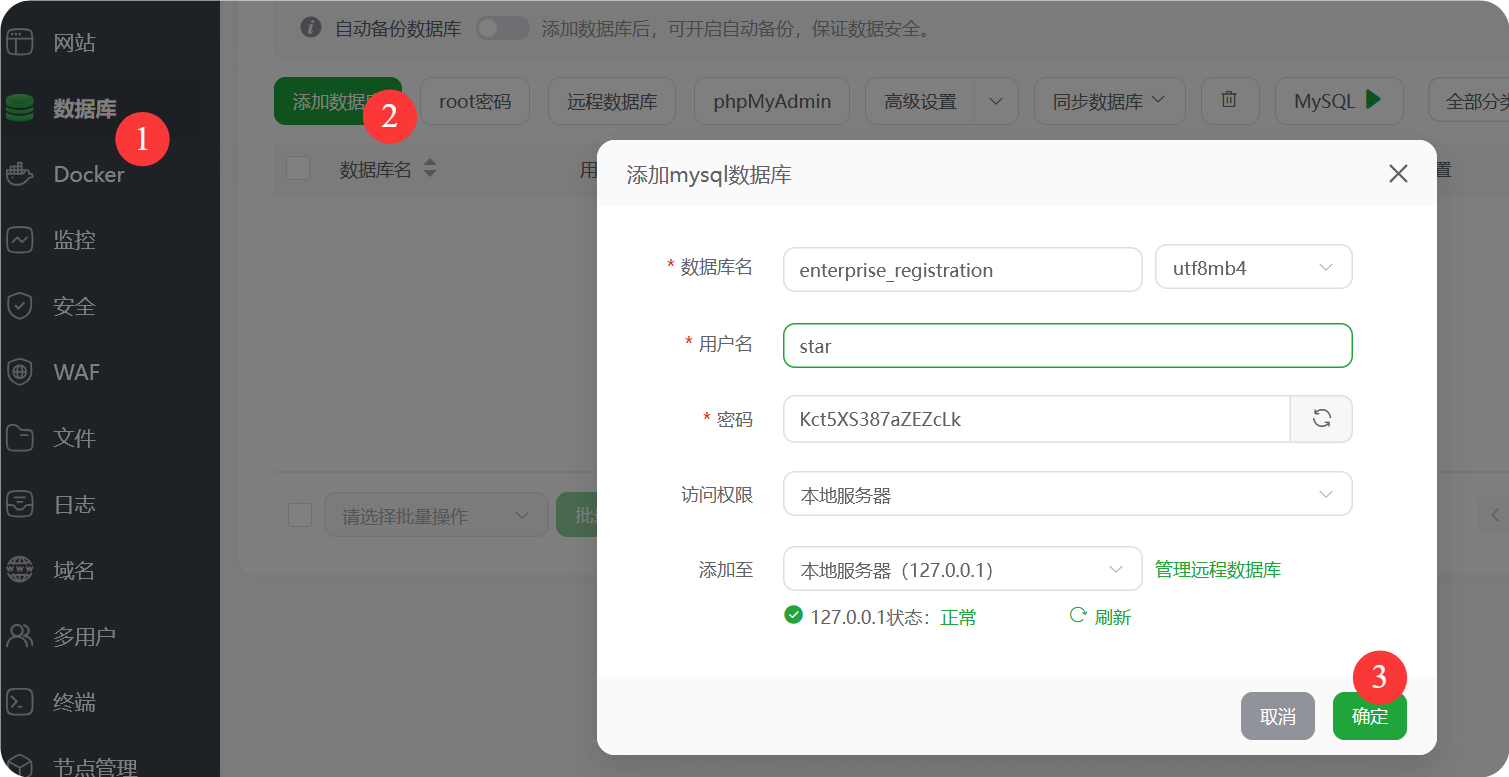Tick the checkbox beside the batch operation selector
This screenshot has width=1509, height=777.
pyautogui.click(x=300, y=515)
